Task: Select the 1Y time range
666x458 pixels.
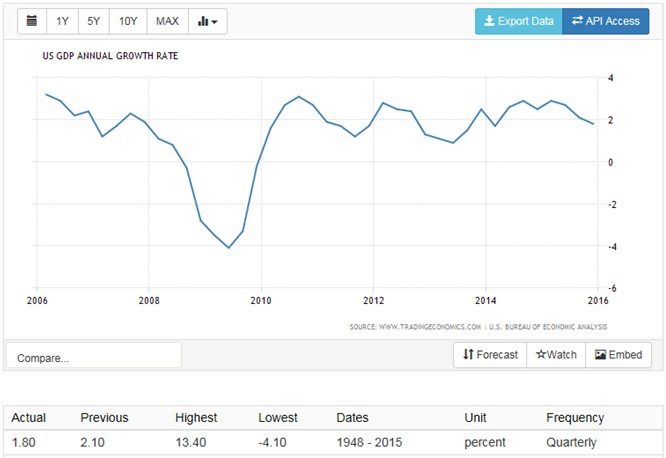Action: pos(62,21)
